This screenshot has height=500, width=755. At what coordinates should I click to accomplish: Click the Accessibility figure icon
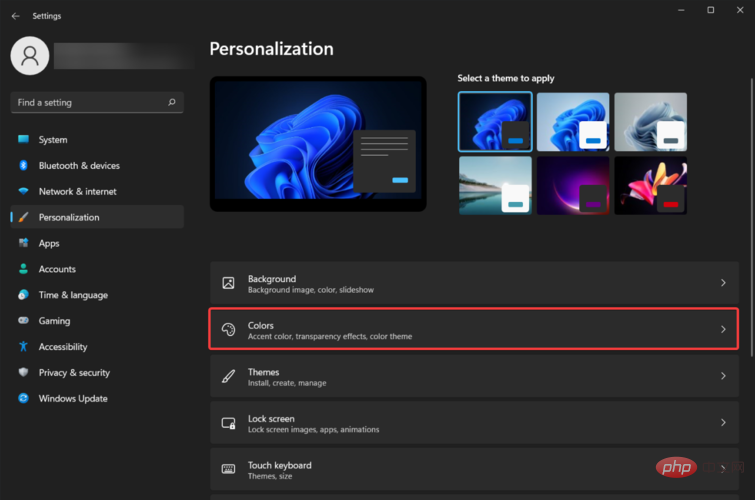click(23, 346)
